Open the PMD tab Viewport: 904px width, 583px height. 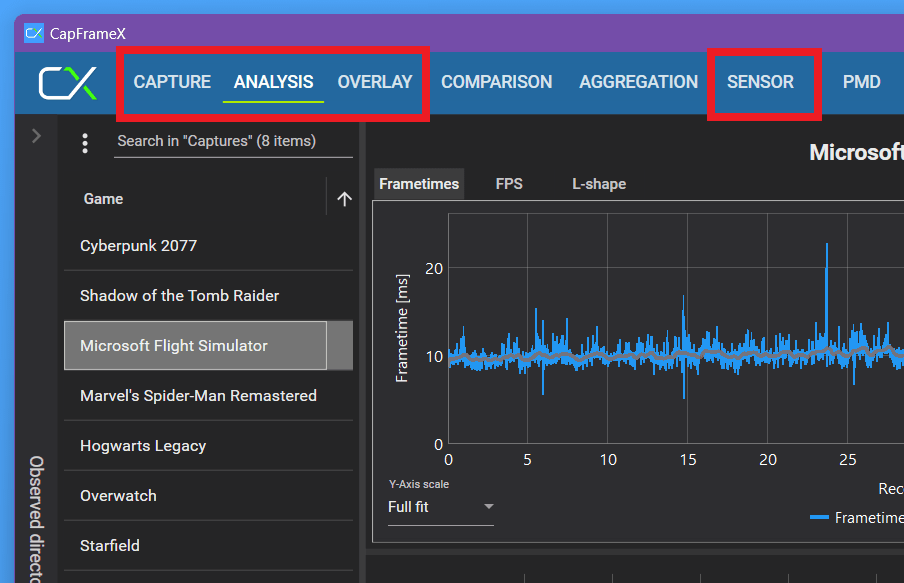pos(861,82)
